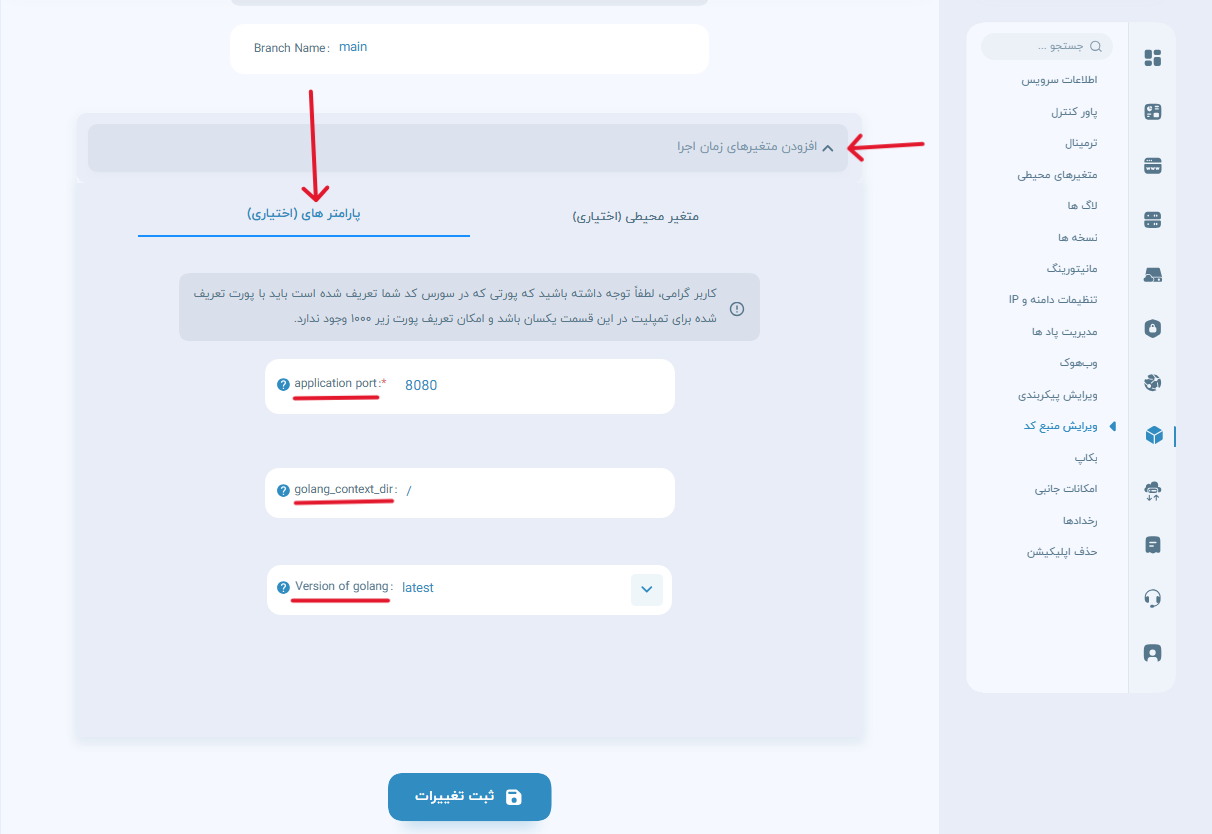Viewport: 1212px width, 834px height.
Task: Click help icon beside golang_context_dir
Action: tap(284, 490)
